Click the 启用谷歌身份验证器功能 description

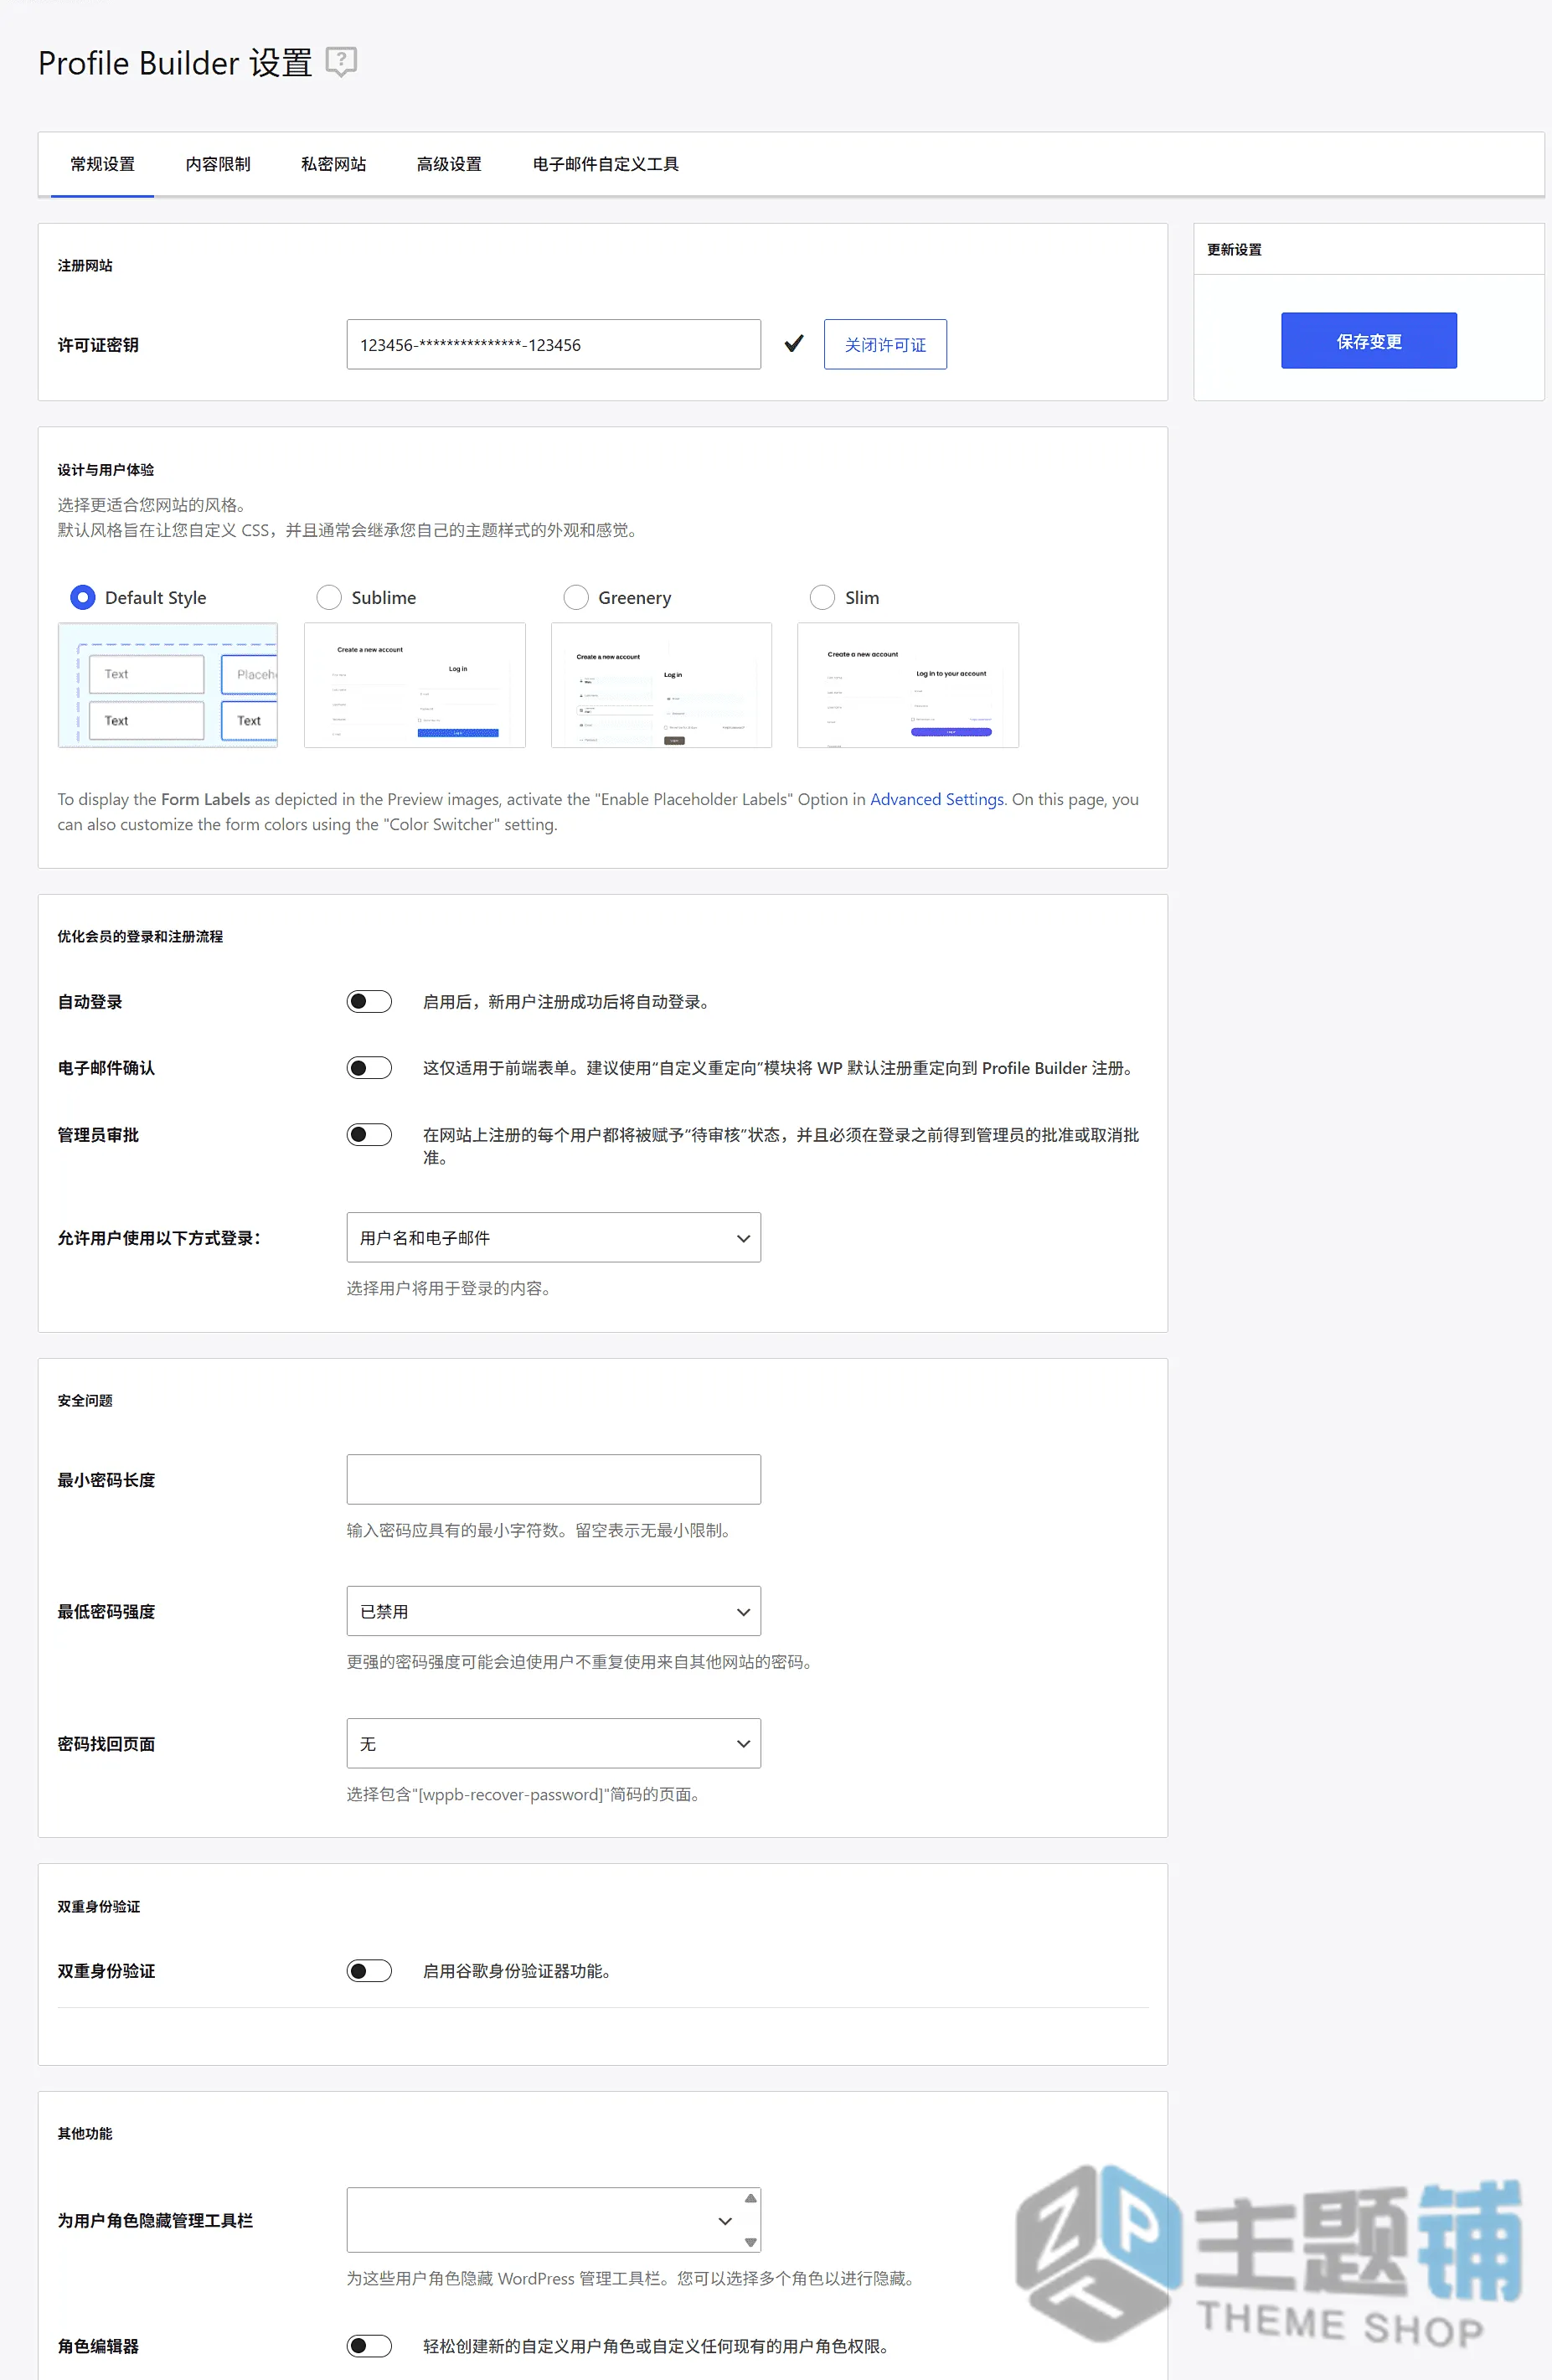pos(517,1970)
